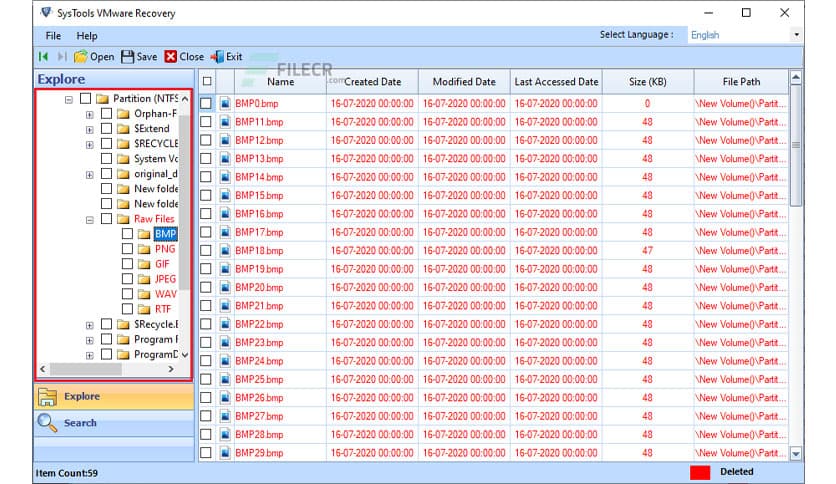Go to the first item navigation arrow
This screenshot has width=836, height=484.
44,57
